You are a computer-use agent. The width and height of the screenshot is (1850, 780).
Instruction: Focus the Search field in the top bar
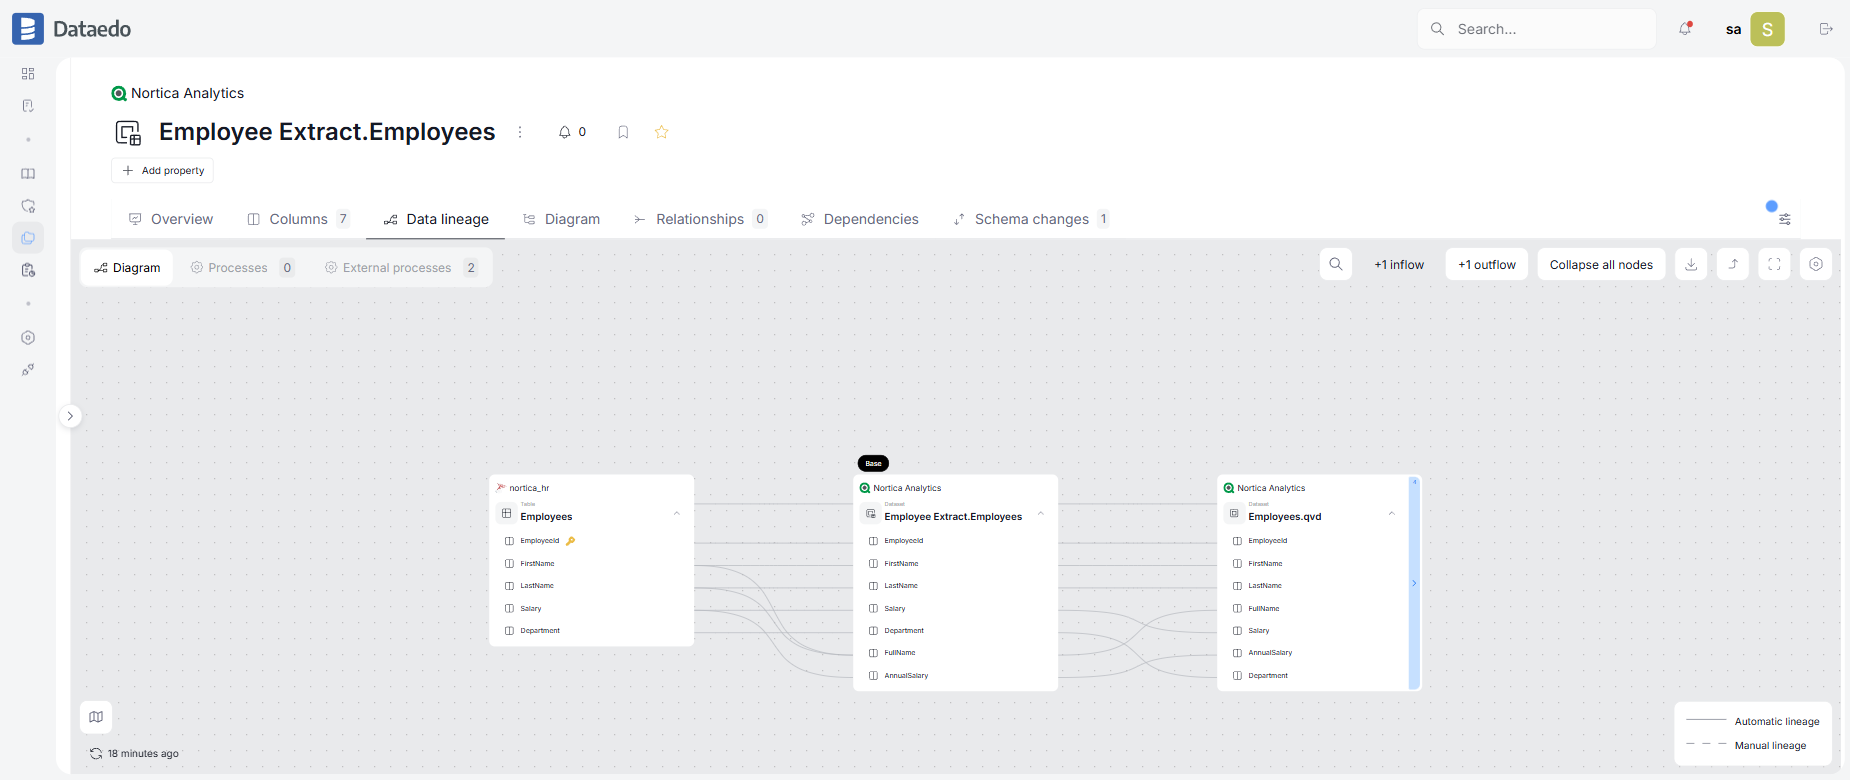1537,29
